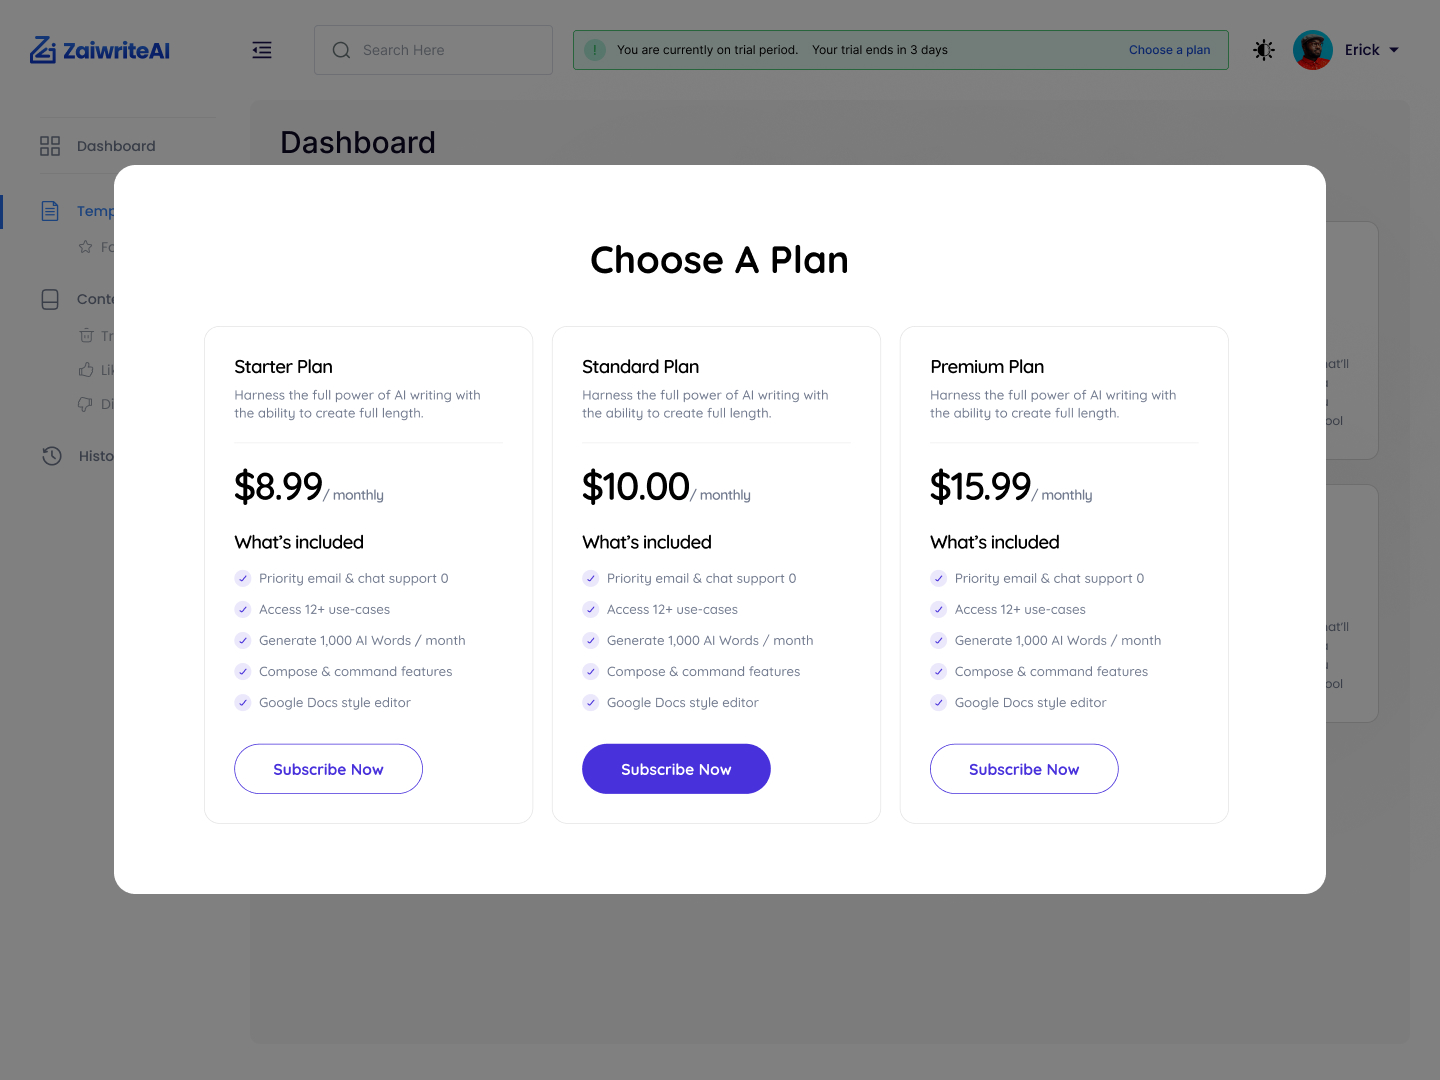This screenshot has height=1080, width=1440.
Task: Click the Dashboard grid icon
Action: (x=50, y=146)
